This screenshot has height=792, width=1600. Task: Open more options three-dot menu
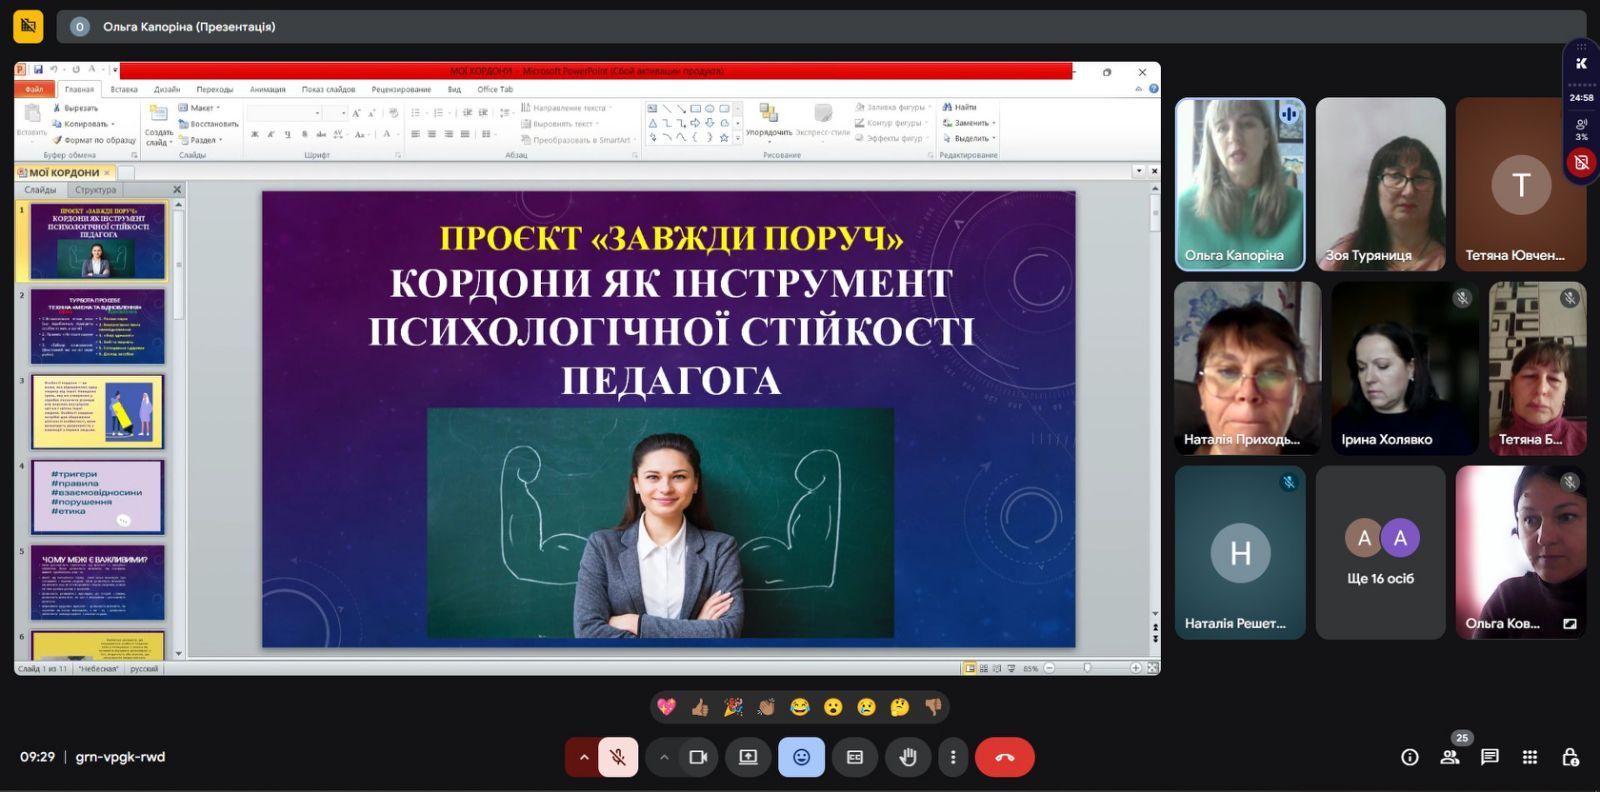coord(953,757)
